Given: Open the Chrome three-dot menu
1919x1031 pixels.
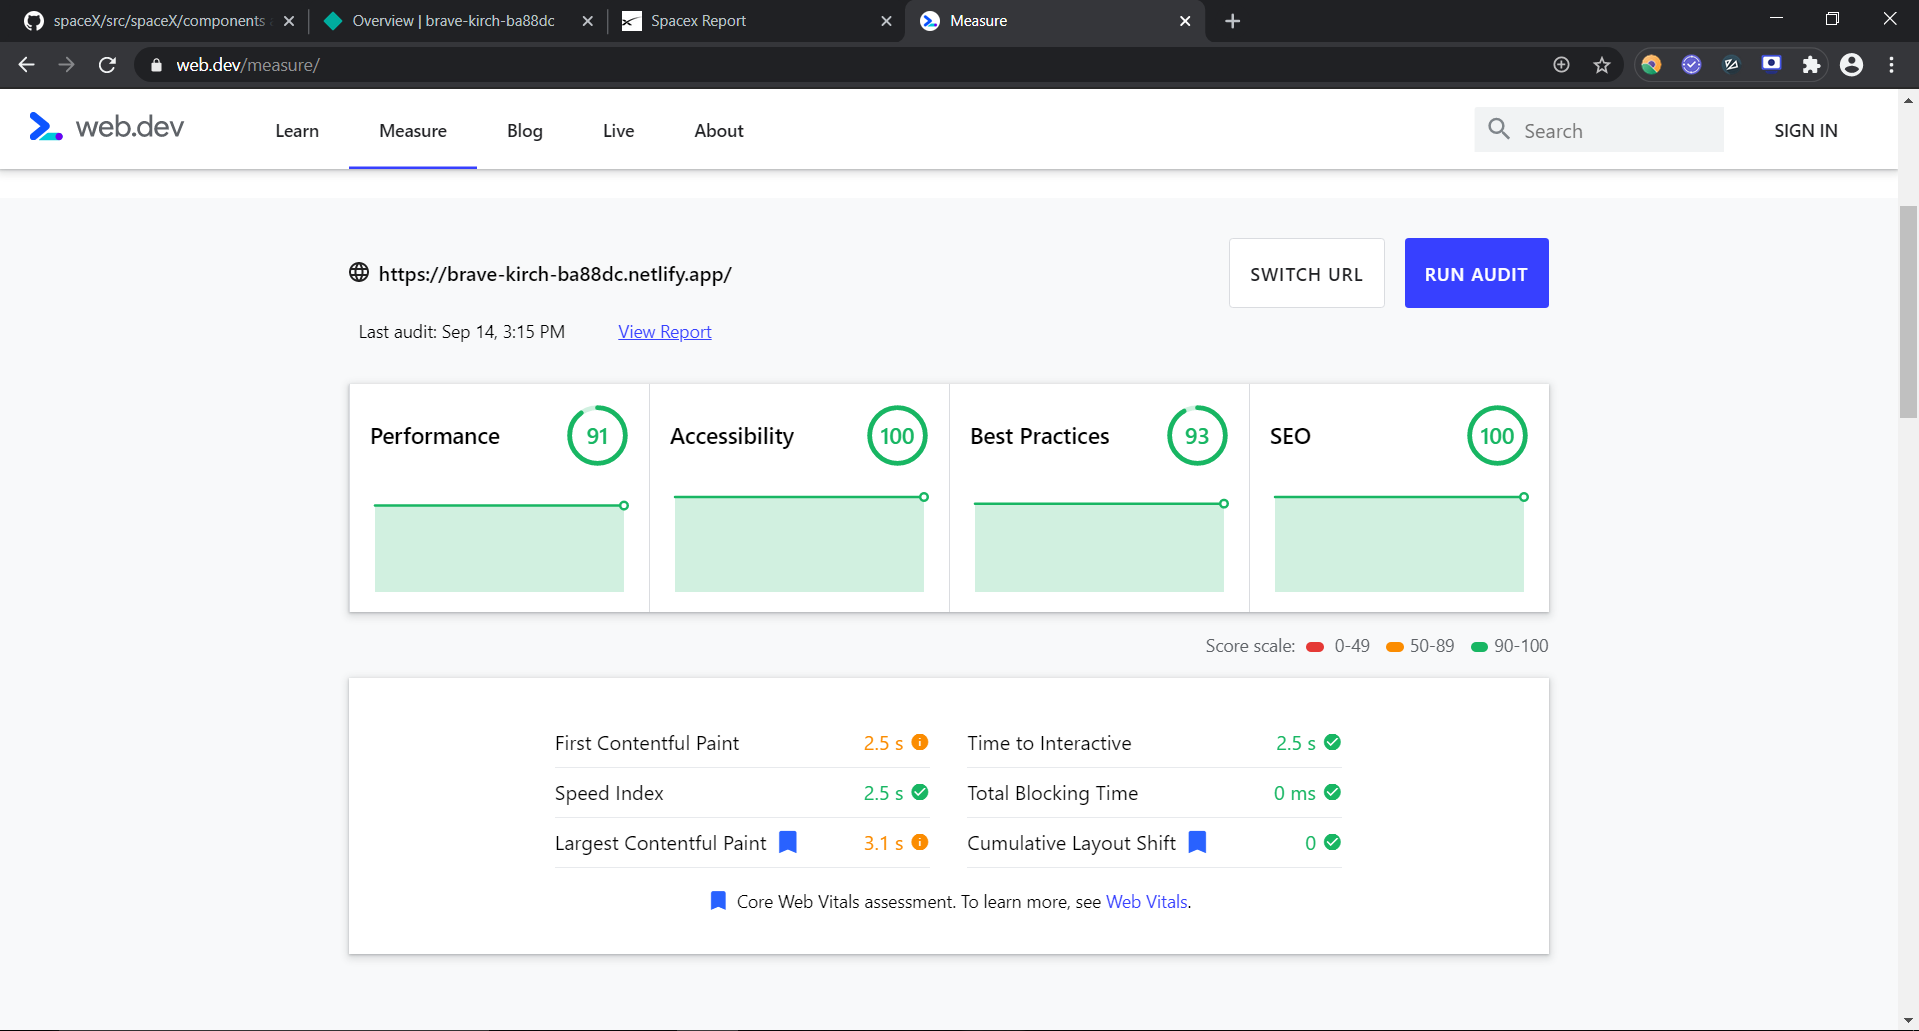Looking at the screenshot, I should point(1891,65).
